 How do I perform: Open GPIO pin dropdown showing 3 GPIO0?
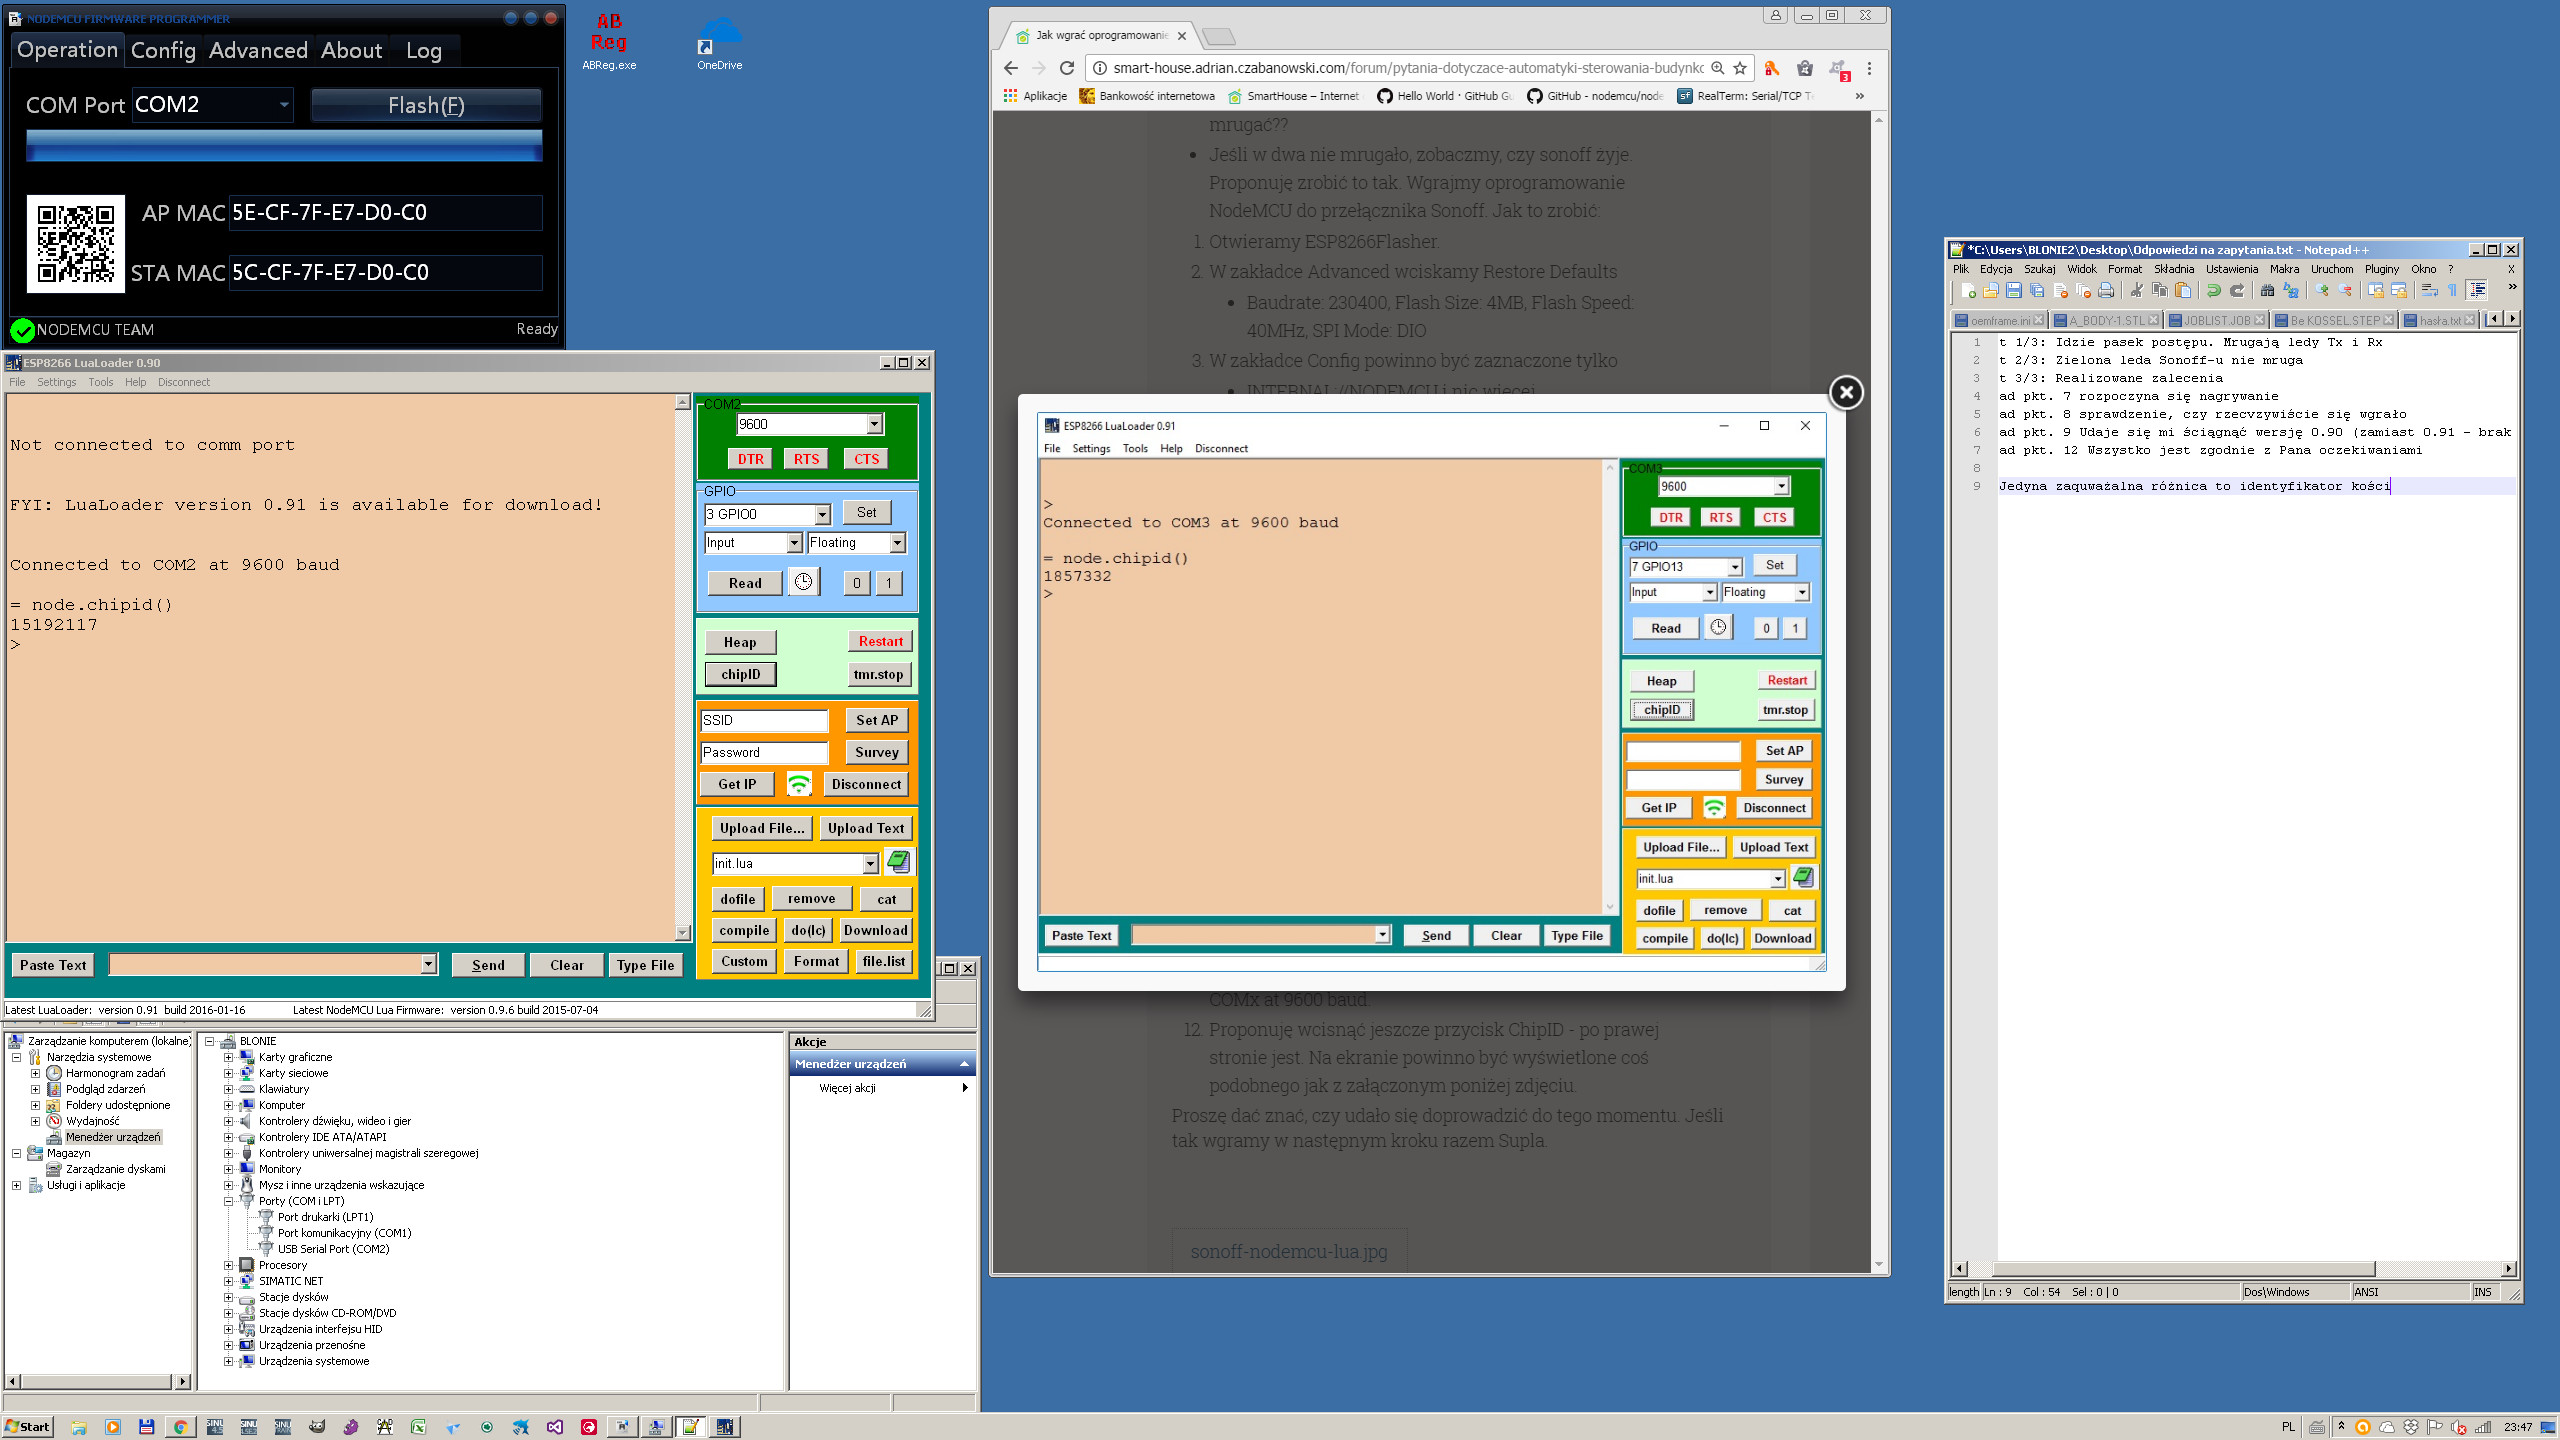coord(822,514)
